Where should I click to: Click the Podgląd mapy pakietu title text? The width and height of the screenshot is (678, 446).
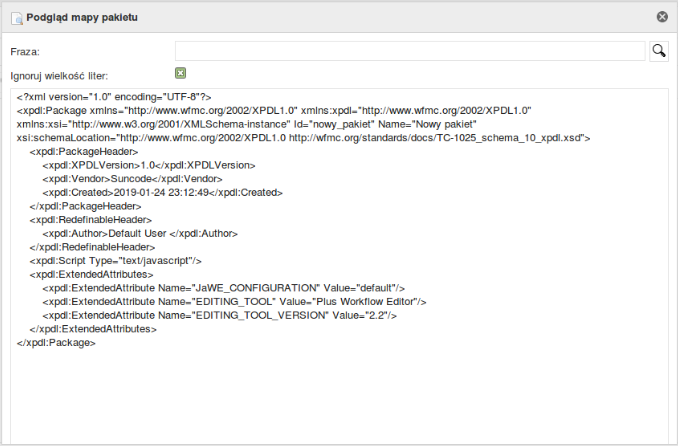click(82, 18)
